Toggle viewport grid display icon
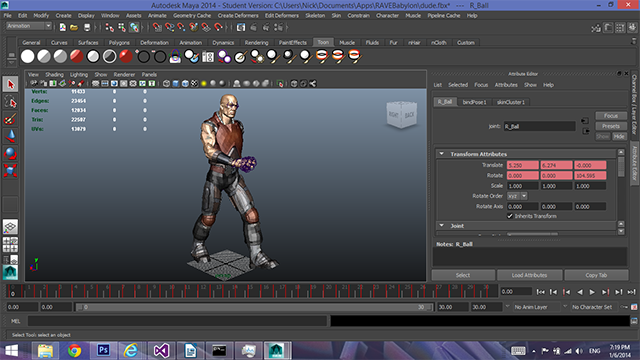 pyautogui.click(x=95, y=84)
